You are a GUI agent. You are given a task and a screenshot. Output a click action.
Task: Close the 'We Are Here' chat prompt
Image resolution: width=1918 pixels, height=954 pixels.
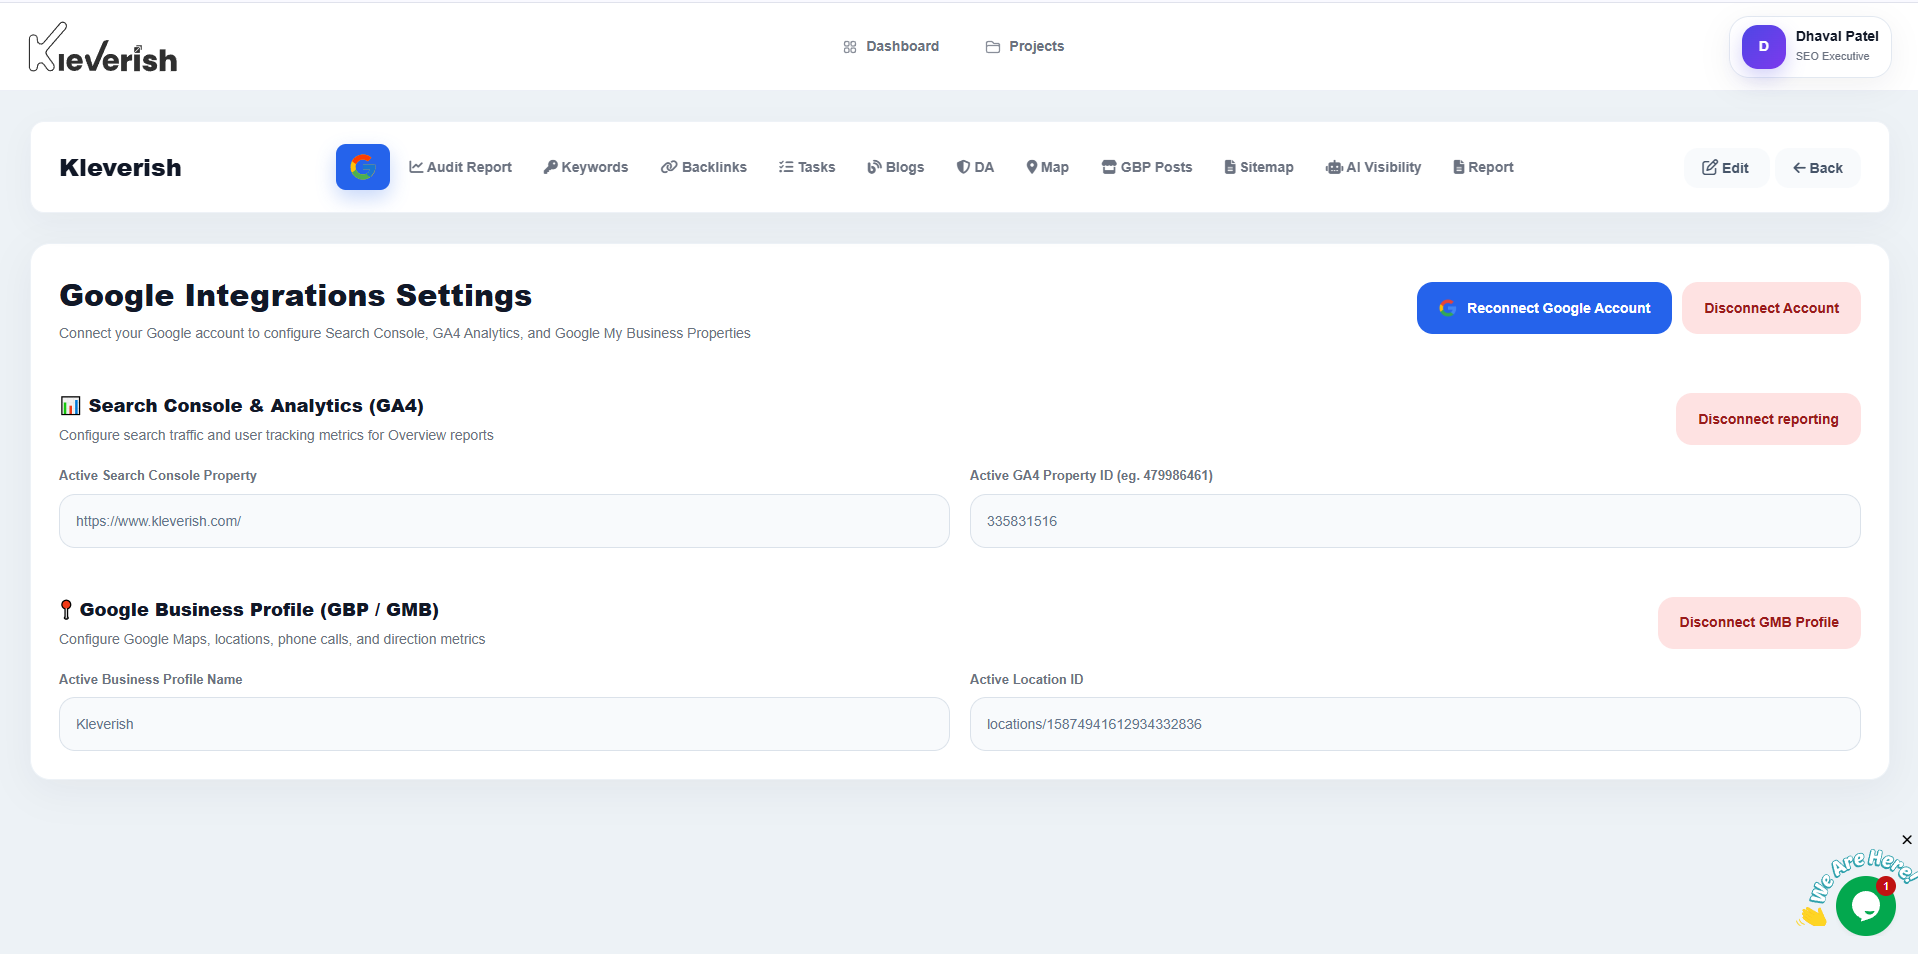pos(1906,840)
